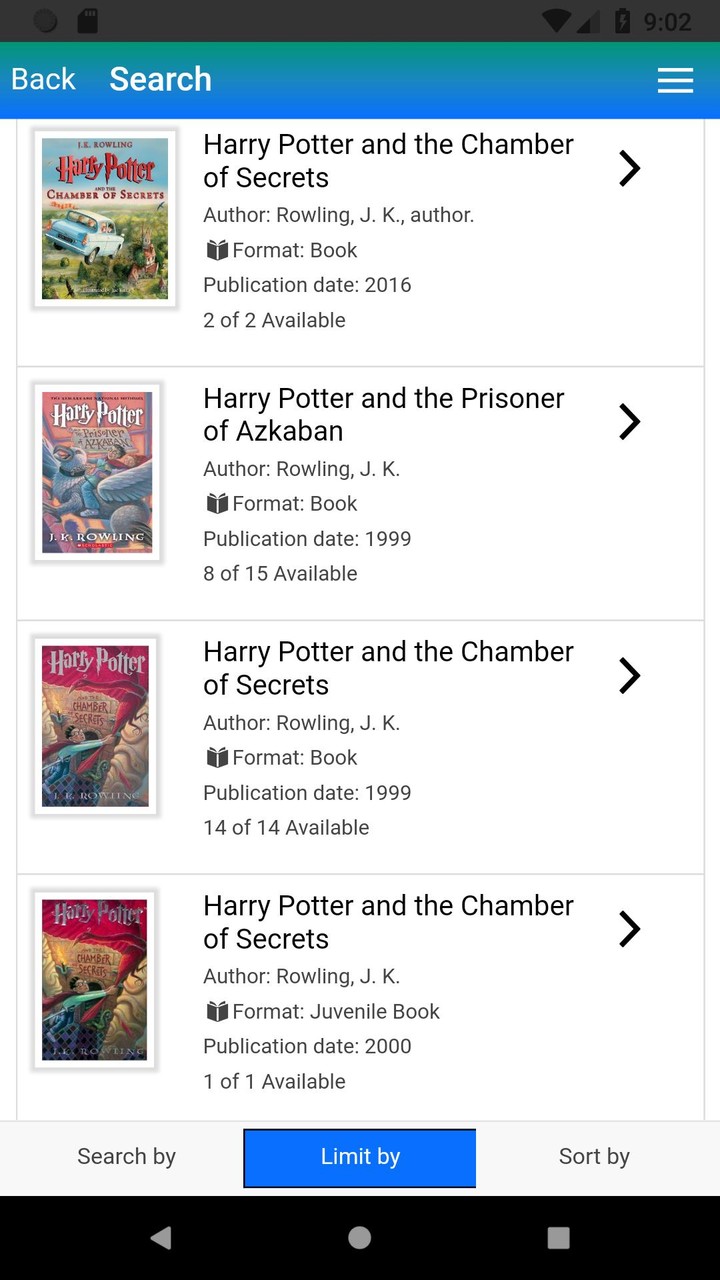Open the 1999 Chamber of Secrets via chevron

tap(629, 675)
